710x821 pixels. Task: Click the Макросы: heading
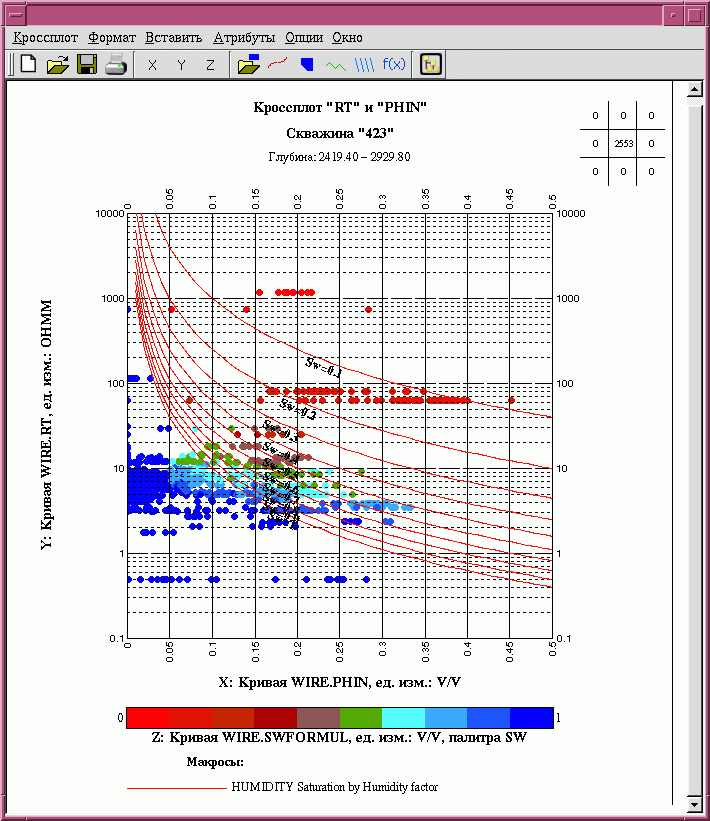[215, 762]
